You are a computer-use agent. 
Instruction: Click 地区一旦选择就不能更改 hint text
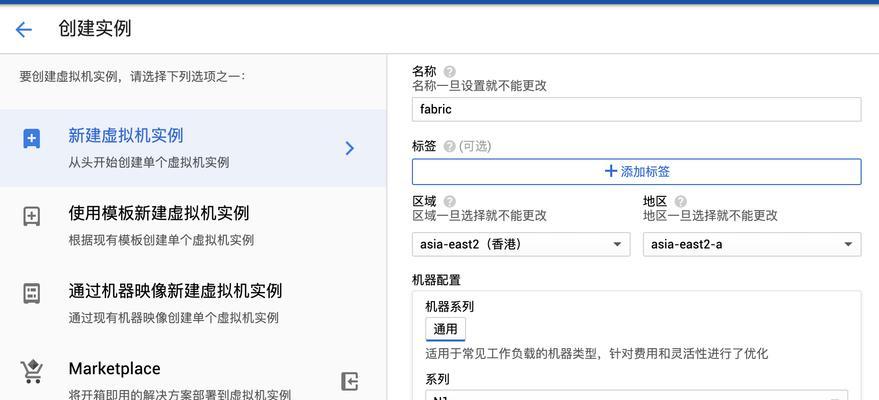(x=710, y=215)
